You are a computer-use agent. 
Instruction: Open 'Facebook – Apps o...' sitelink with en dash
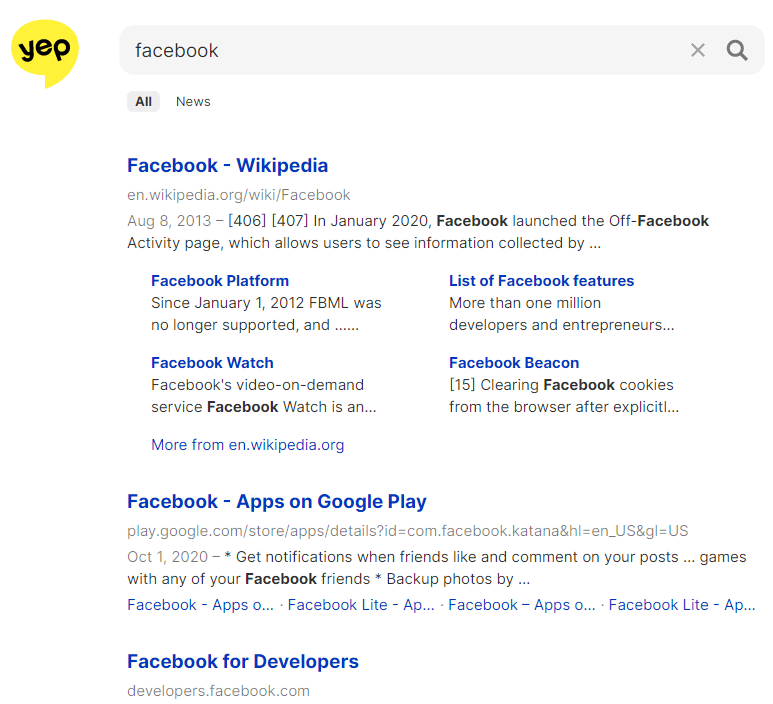point(522,605)
